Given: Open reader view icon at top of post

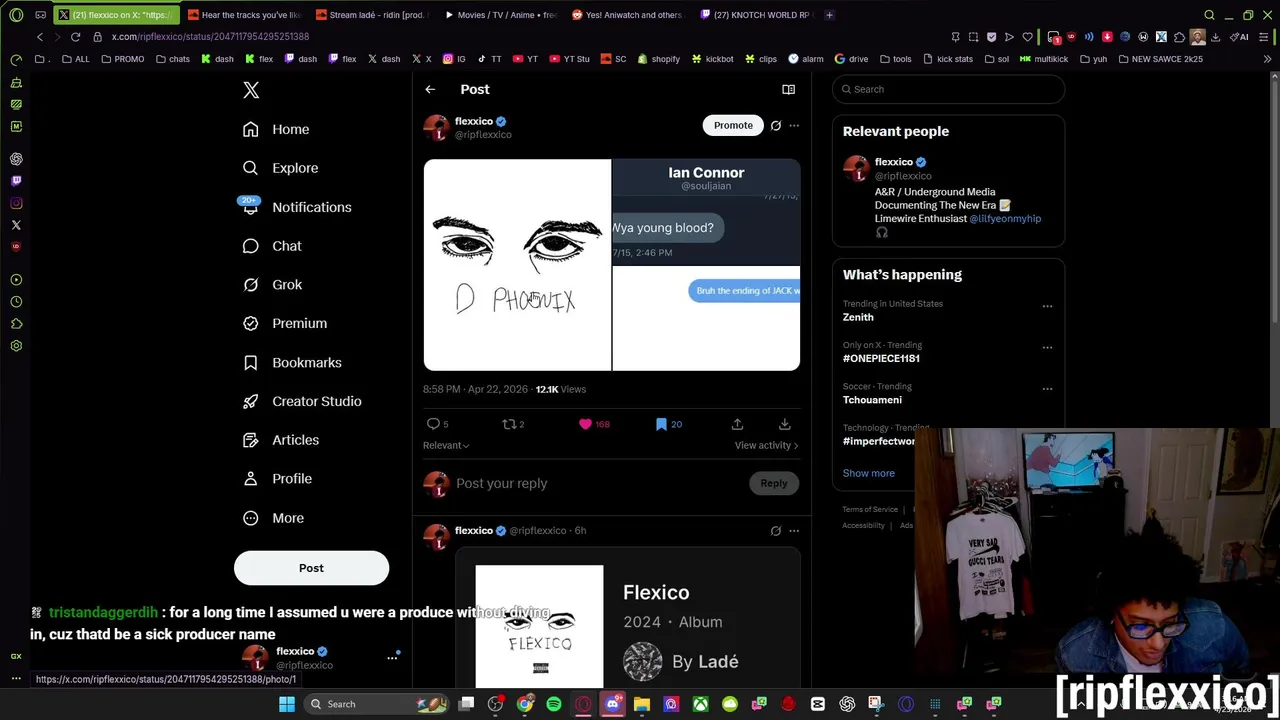Looking at the screenshot, I should point(788,89).
